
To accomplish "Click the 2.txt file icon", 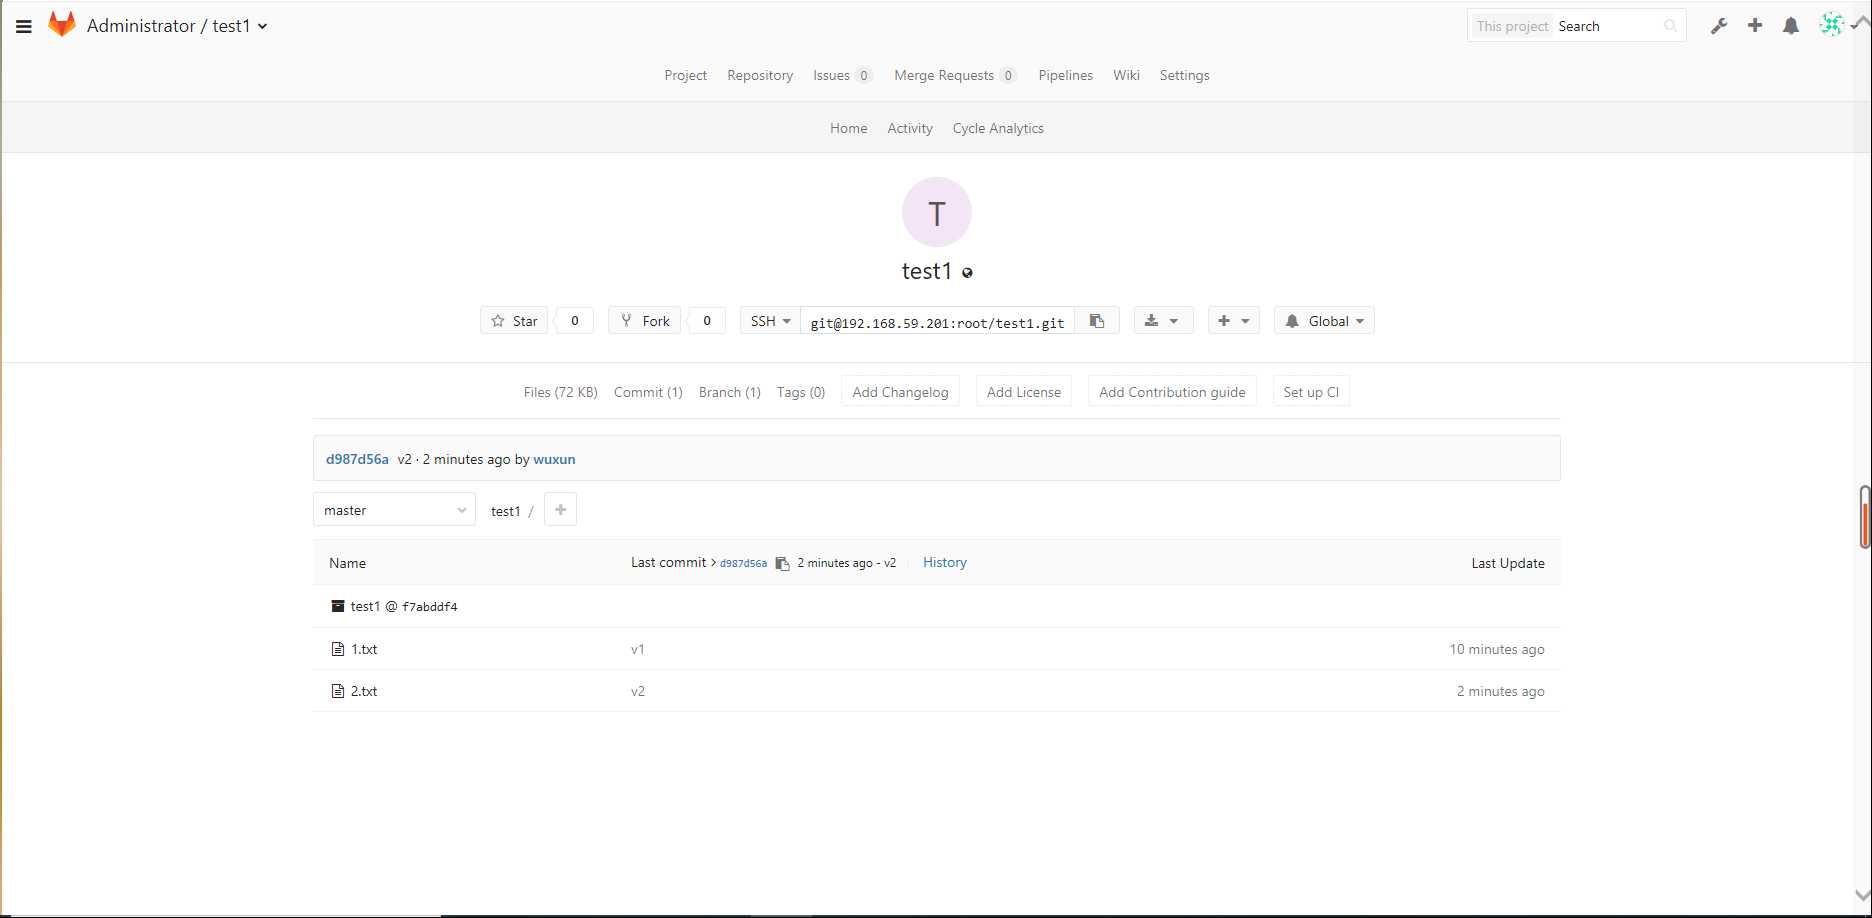I will [x=338, y=691].
